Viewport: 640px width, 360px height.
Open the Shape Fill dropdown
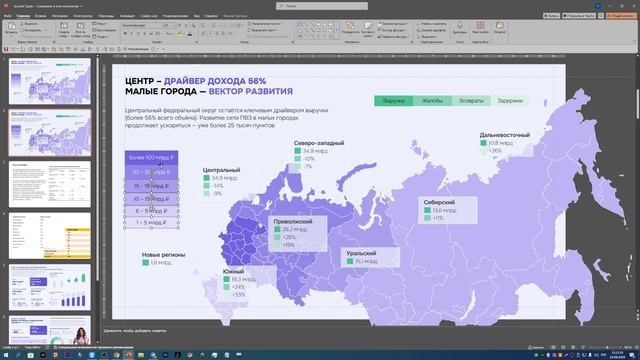point(393,24)
